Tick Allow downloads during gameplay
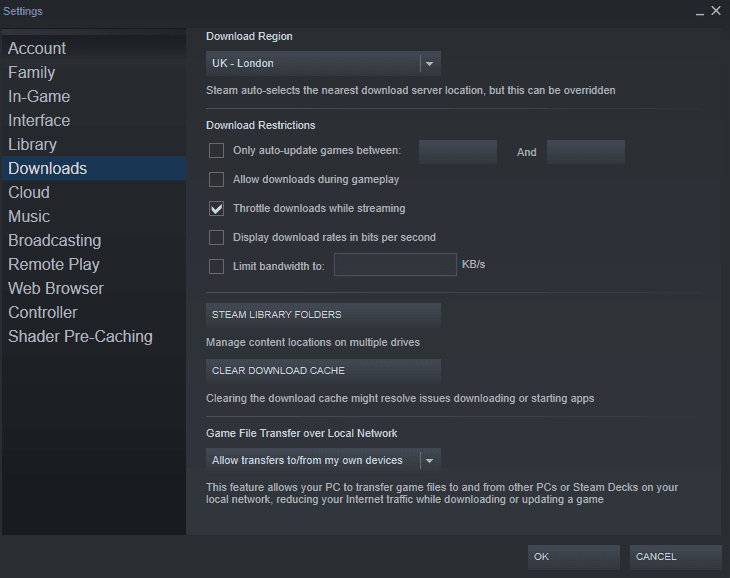 click(216, 180)
